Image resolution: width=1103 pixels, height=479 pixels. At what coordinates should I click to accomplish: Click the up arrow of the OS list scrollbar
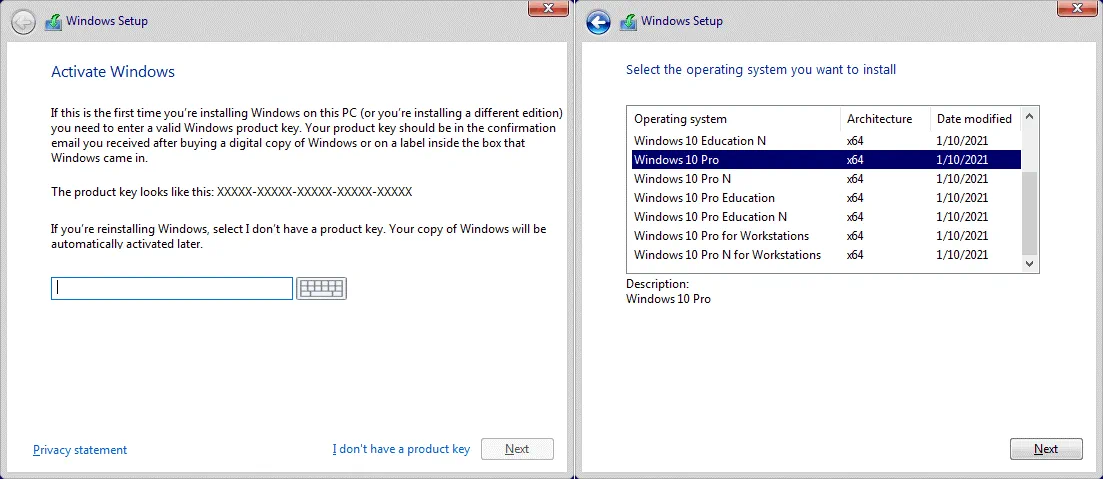[x=1029, y=117]
